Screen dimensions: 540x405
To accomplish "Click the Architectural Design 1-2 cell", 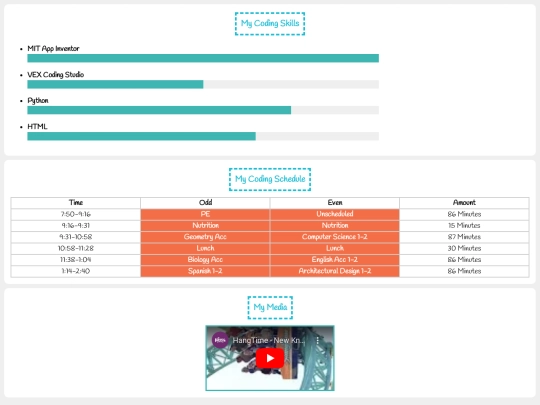I will click(x=335, y=271).
